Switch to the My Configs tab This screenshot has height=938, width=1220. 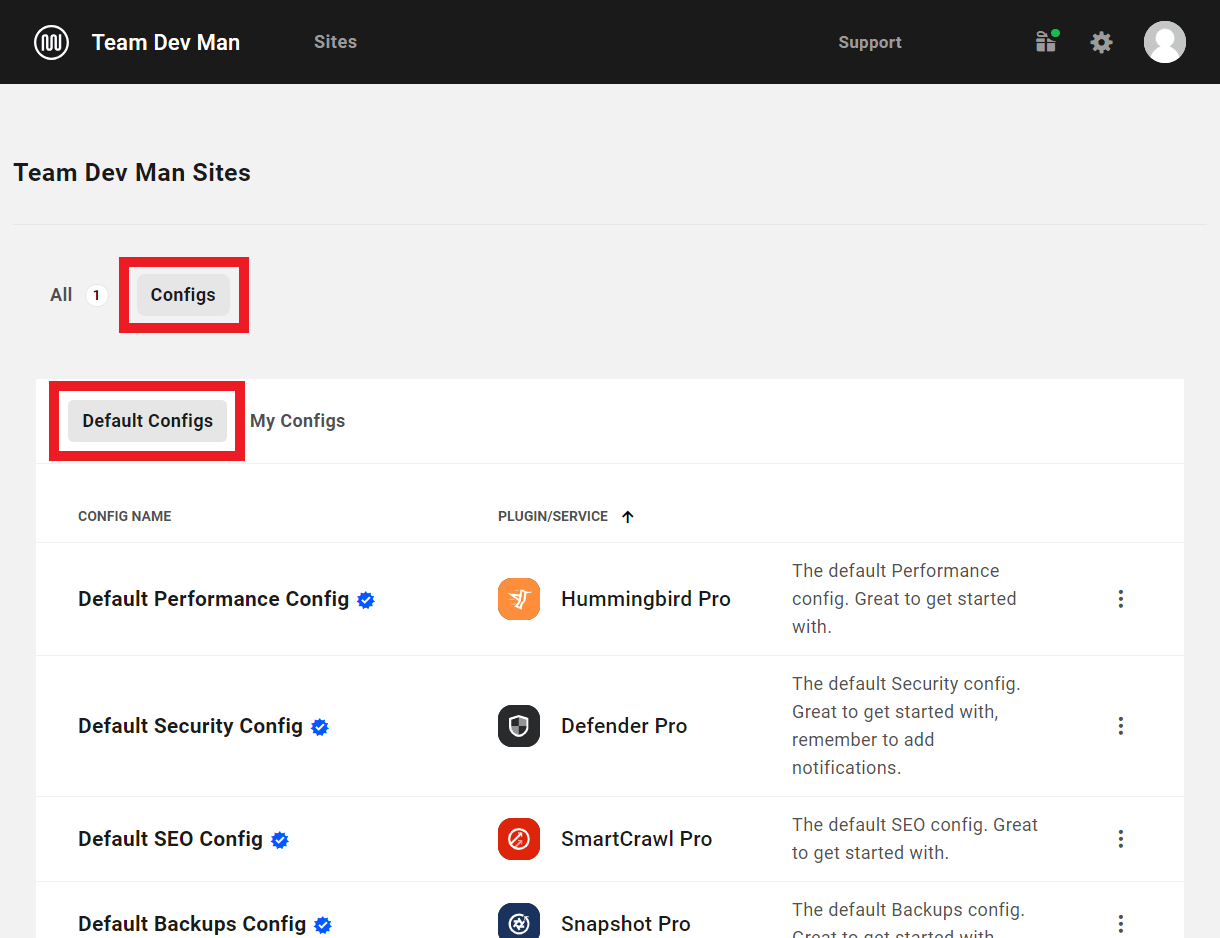click(298, 421)
